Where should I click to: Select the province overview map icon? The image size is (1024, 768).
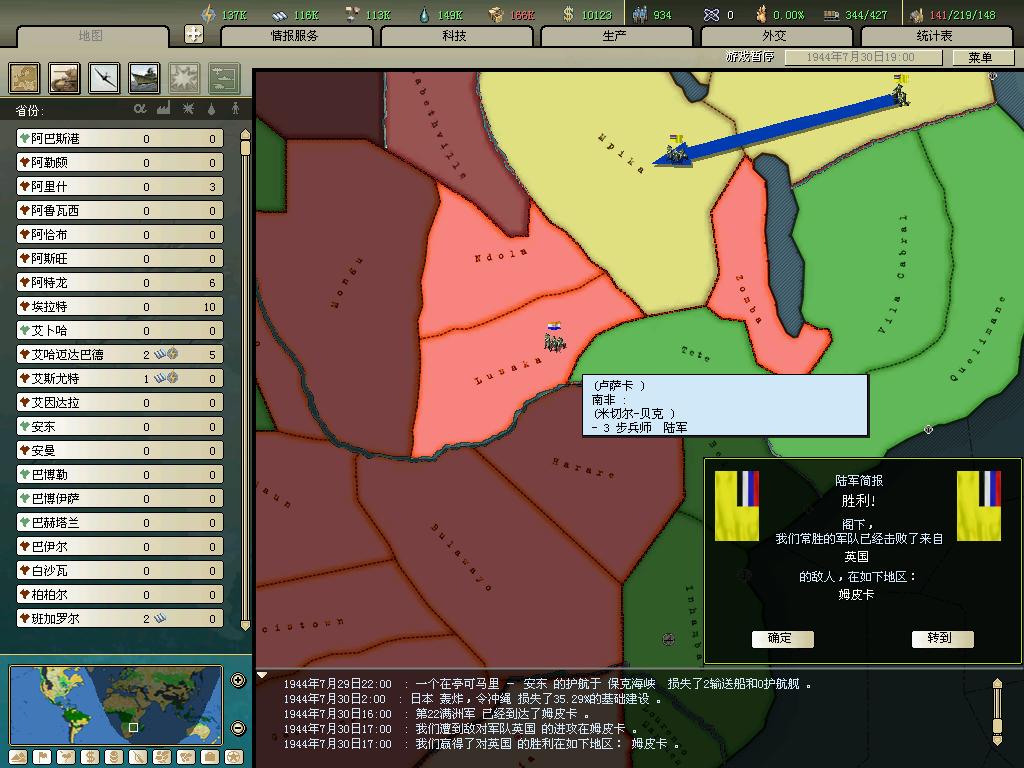point(25,78)
